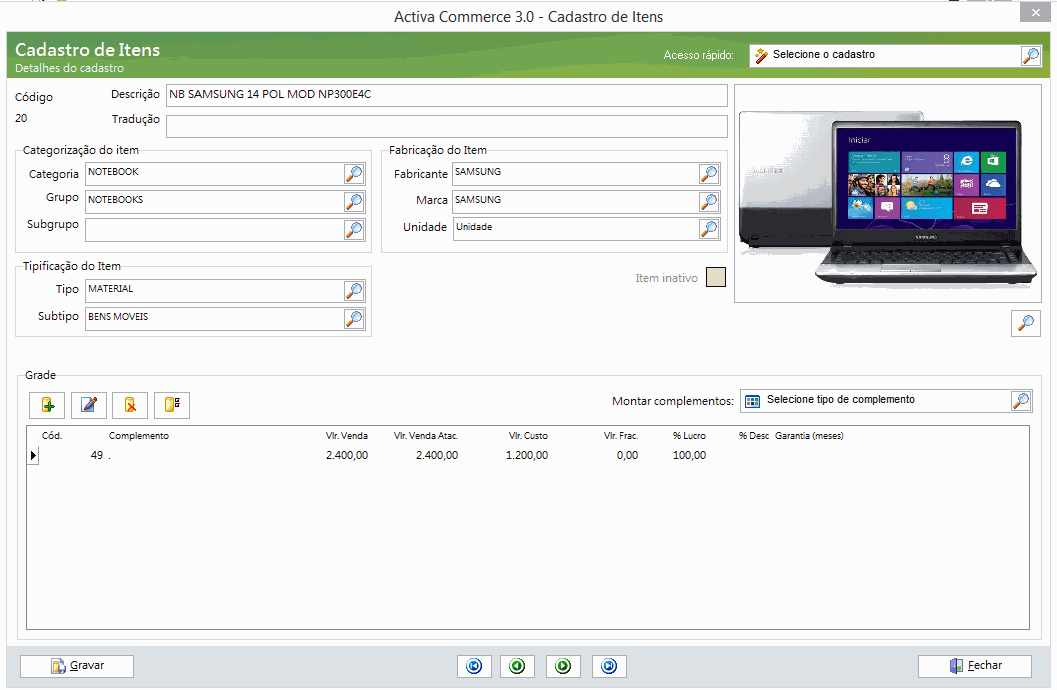Click the add grade item icon
Viewport: 1057px width, 690px height.
click(47, 405)
